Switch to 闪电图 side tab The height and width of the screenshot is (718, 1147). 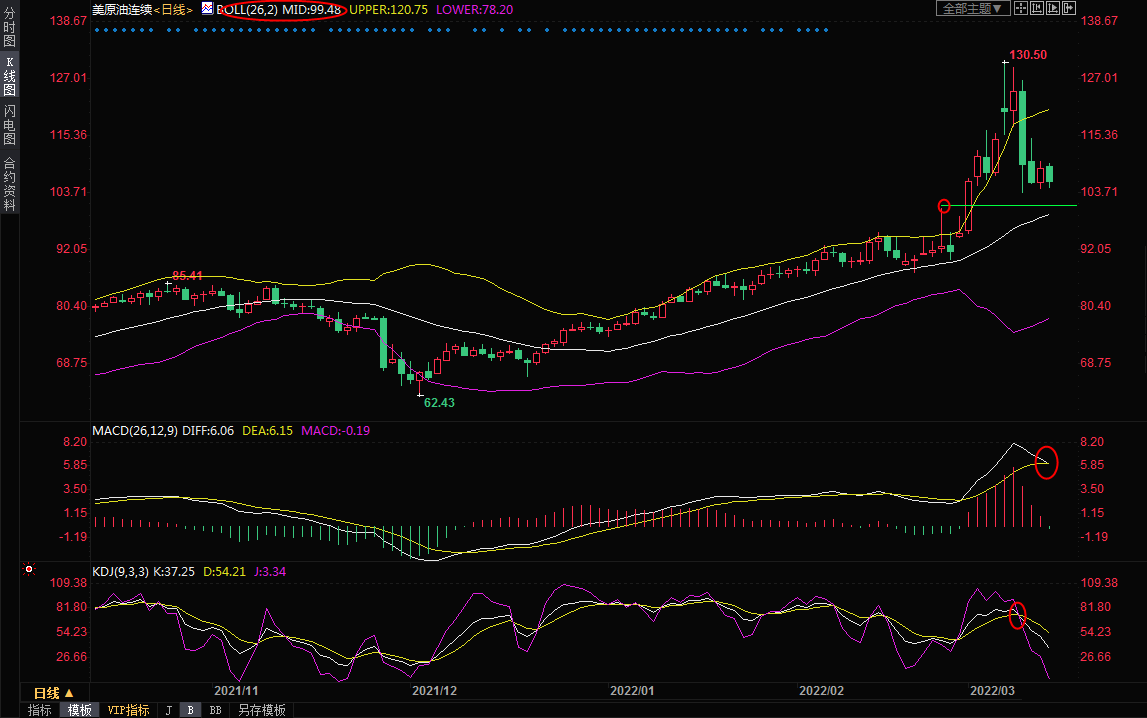pos(9,124)
